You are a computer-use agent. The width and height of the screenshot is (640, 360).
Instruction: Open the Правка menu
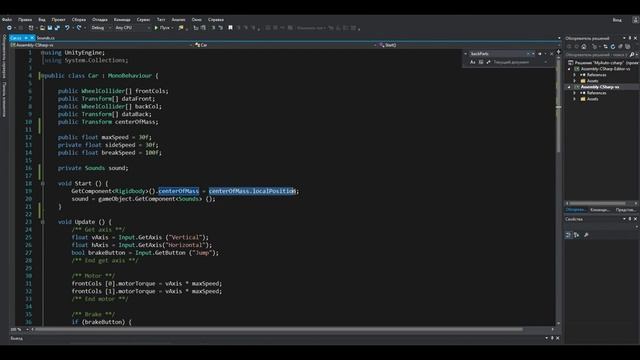click(25, 20)
